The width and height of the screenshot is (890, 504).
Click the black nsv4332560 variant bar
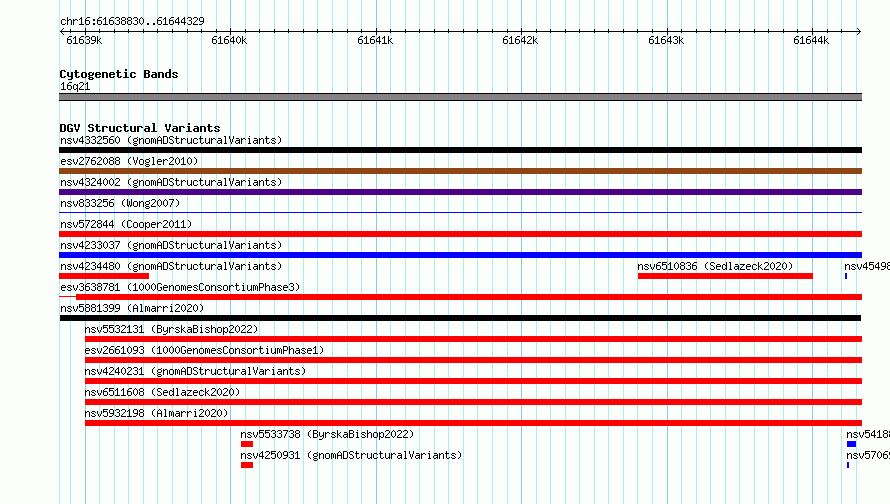click(460, 150)
